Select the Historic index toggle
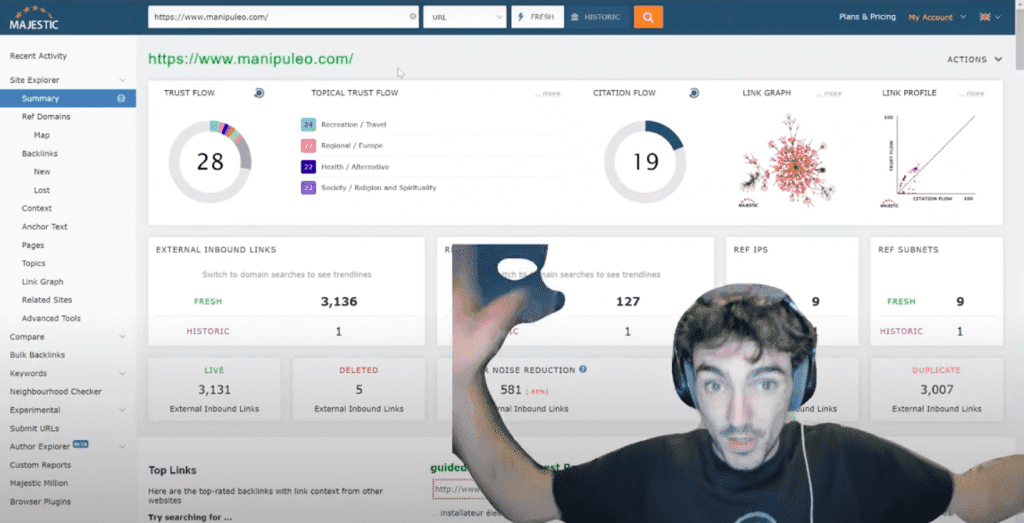 click(596, 17)
